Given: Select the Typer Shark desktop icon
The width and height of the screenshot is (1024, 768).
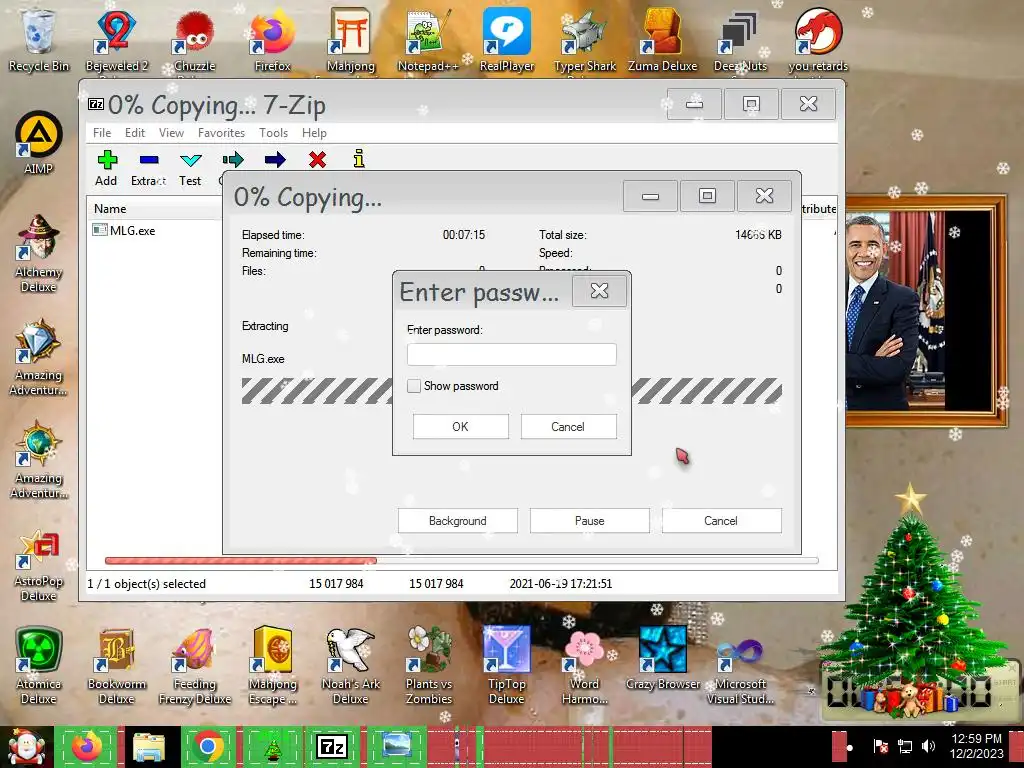Looking at the screenshot, I should pos(584,39).
